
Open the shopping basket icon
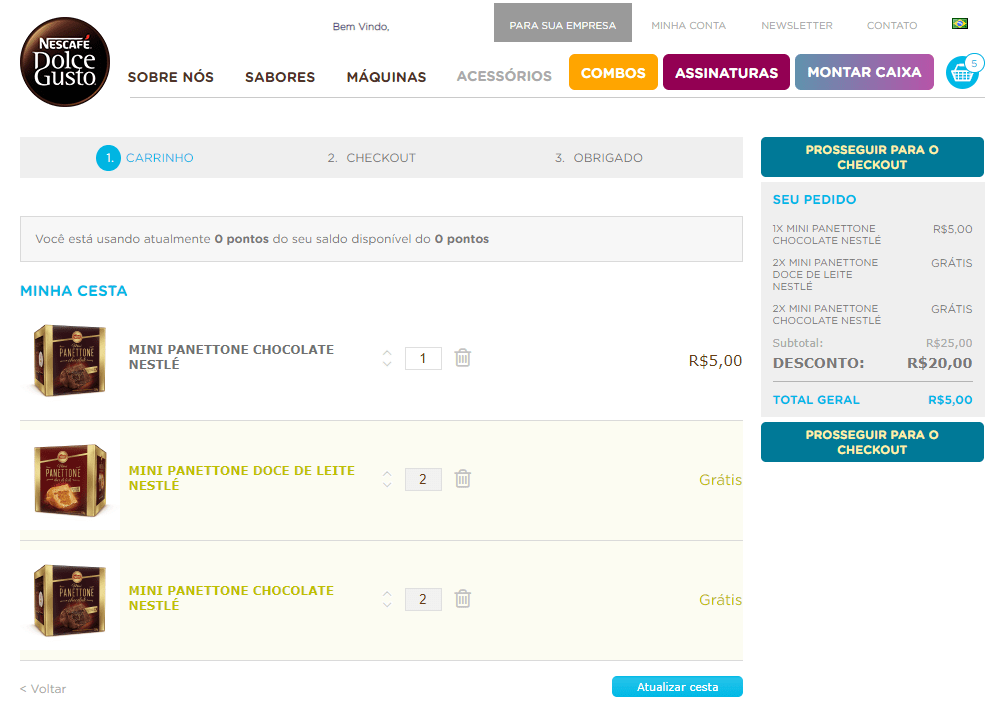(x=961, y=73)
